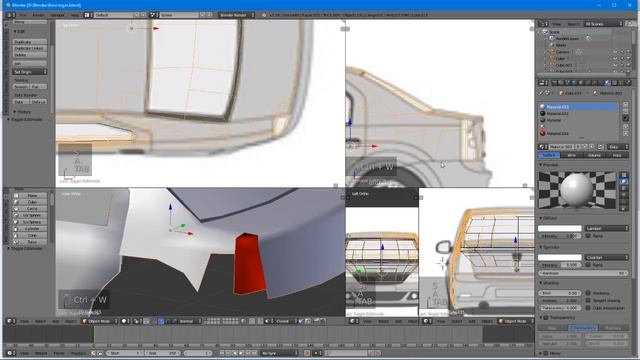Expand the History panel
Screen dimensions: 640x360
coord(22,111)
